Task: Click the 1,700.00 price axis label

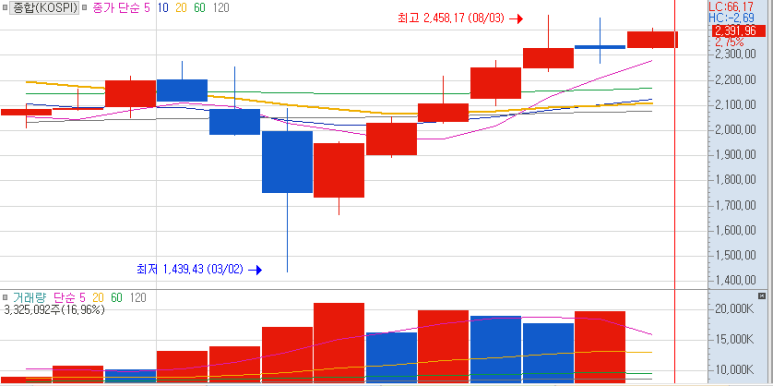Action: 736,205
